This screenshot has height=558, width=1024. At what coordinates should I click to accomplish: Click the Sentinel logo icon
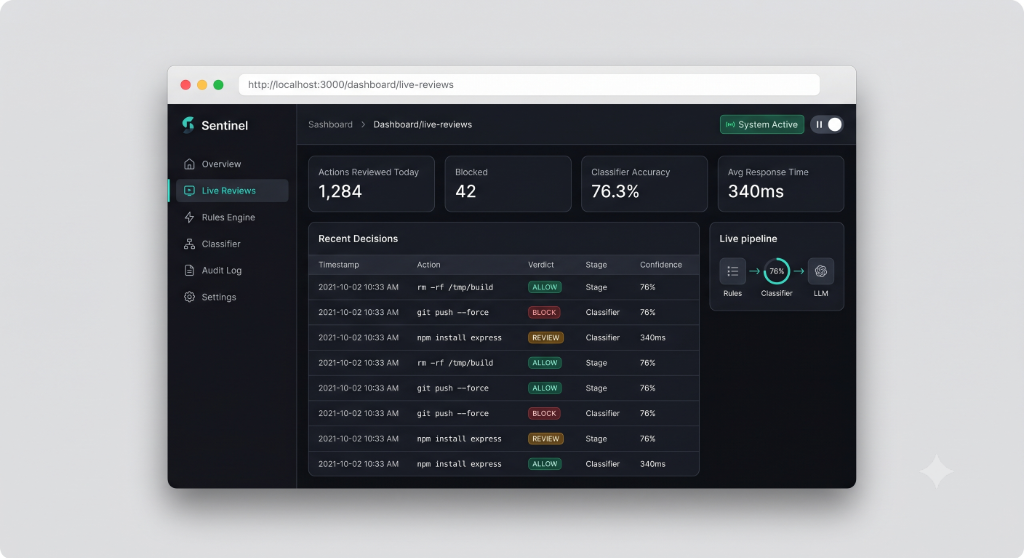pyautogui.click(x=188, y=125)
